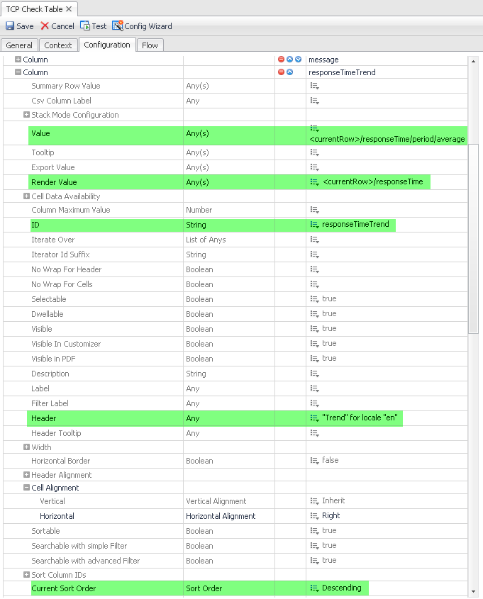Expand Header Alignment section
The height and width of the screenshot is (599, 483).
coord(26,475)
